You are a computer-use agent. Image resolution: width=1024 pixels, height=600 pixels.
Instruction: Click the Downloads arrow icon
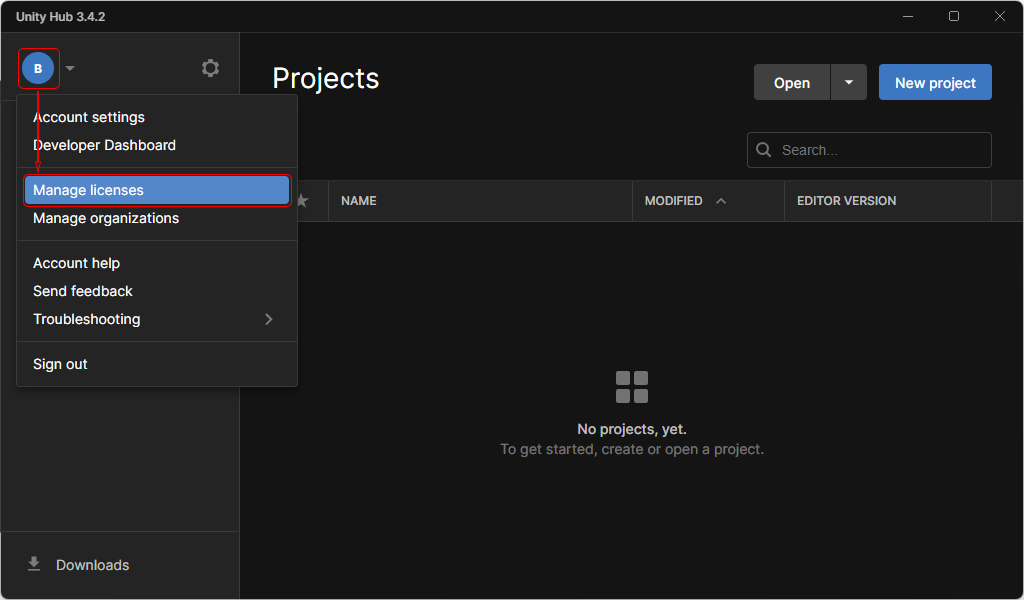tap(34, 564)
